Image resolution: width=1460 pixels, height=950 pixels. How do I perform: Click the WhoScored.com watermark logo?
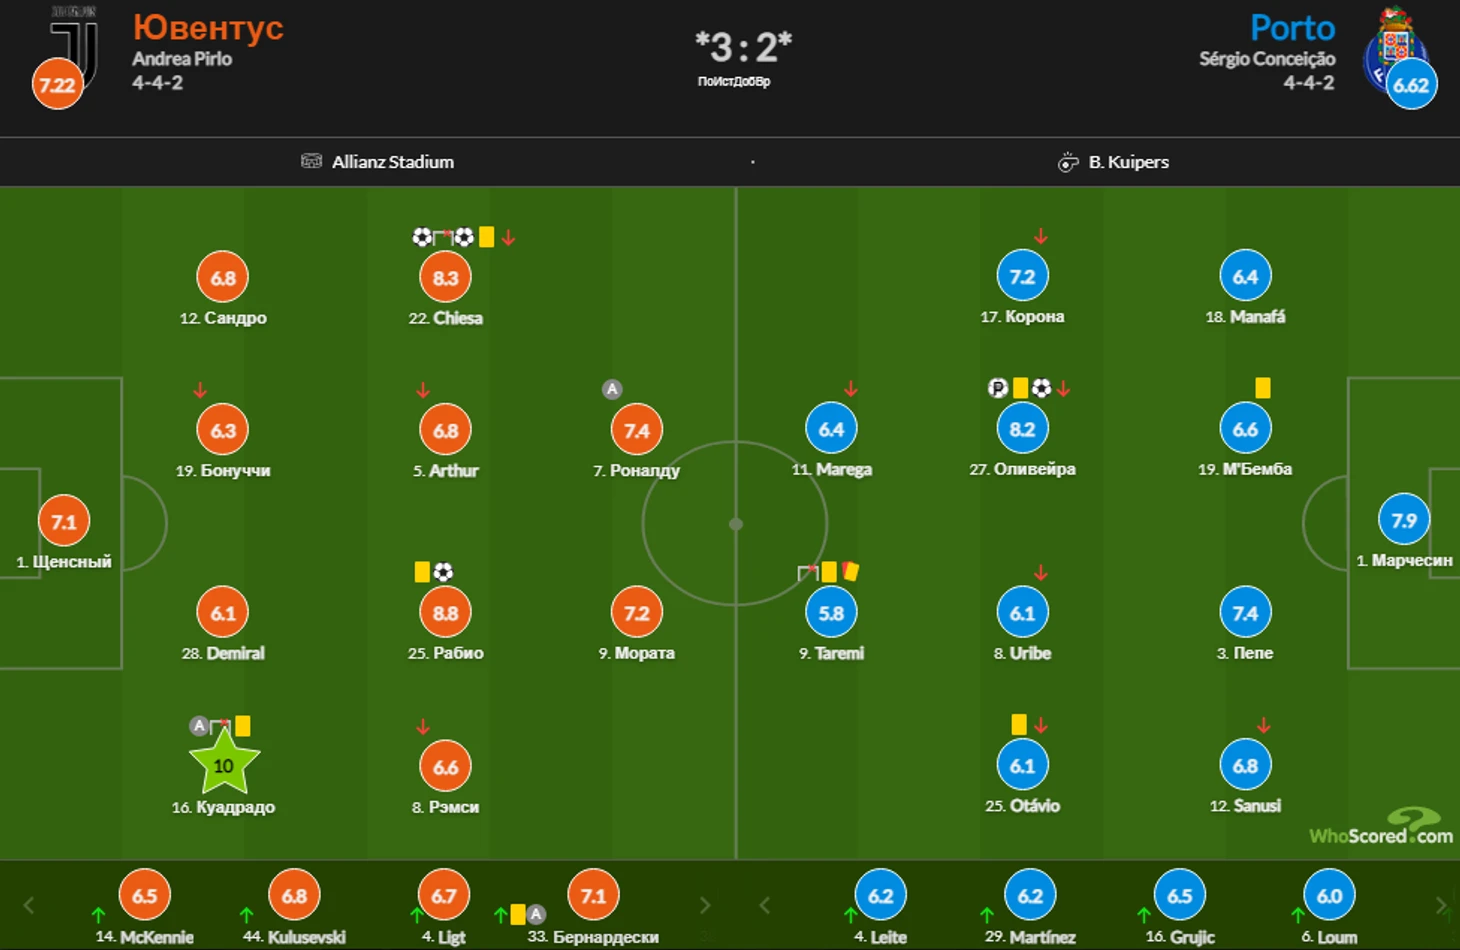coord(1381,826)
